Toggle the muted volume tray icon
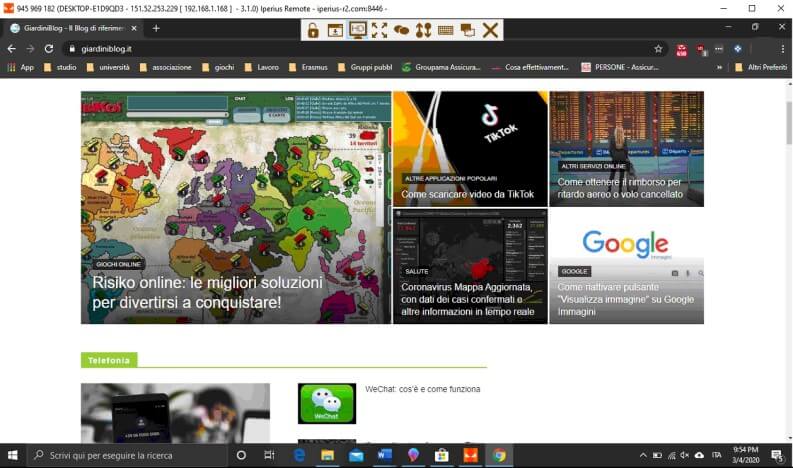Viewport: 793px width, 468px height. 685,455
